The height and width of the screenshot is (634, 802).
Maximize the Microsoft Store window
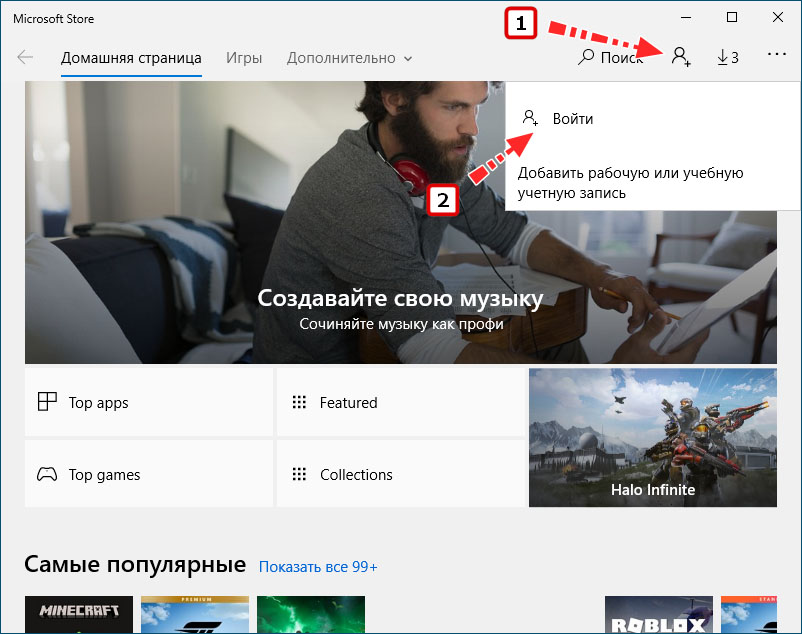point(732,17)
